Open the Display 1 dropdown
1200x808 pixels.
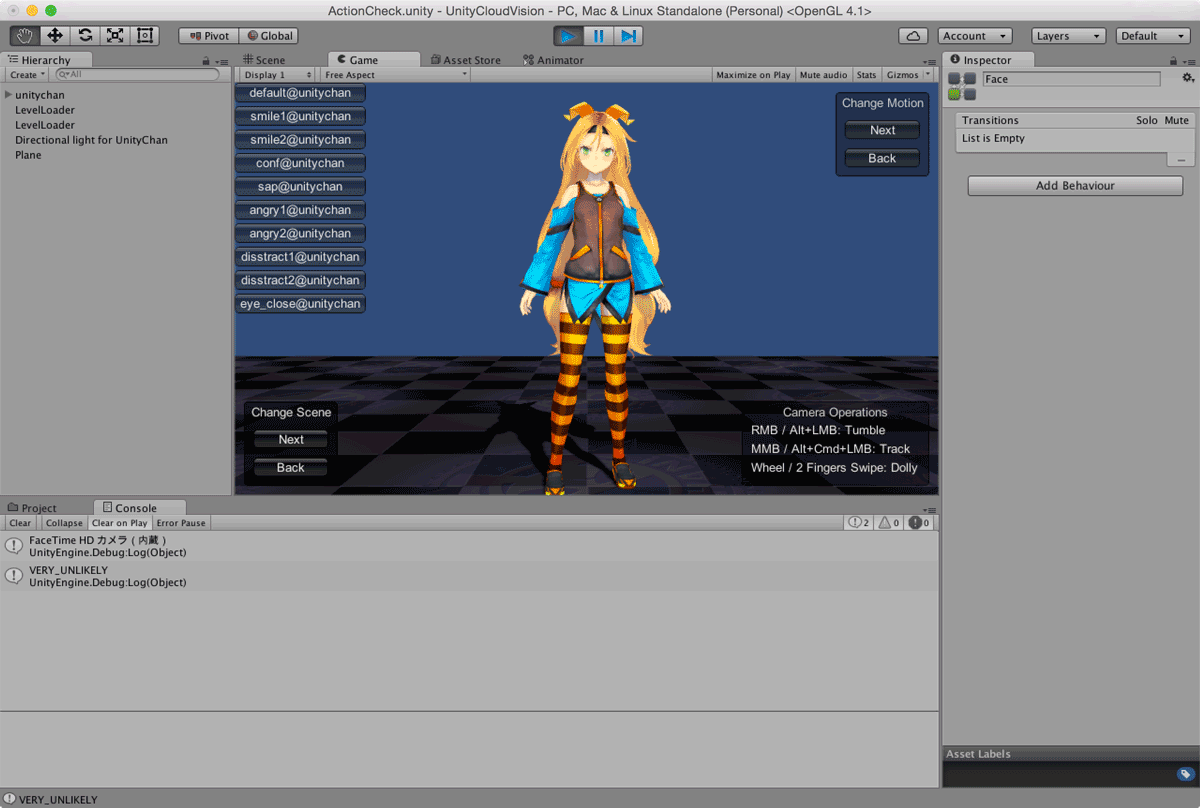pos(276,75)
